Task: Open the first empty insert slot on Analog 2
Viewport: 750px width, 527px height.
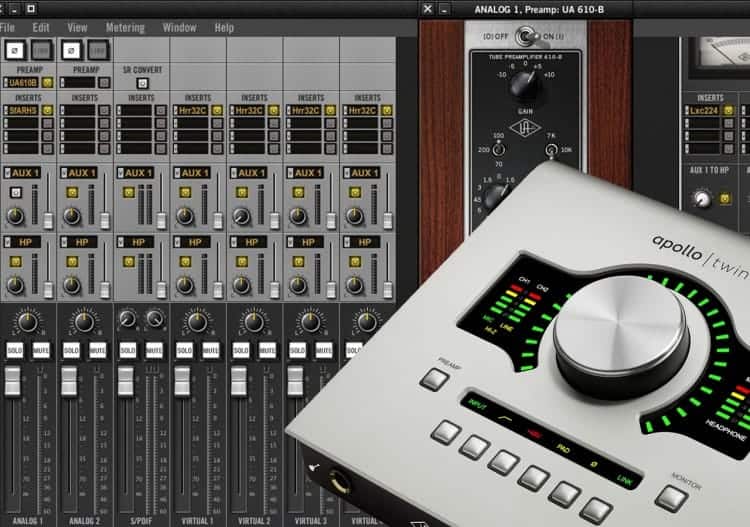Action: click(x=77, y=110)
